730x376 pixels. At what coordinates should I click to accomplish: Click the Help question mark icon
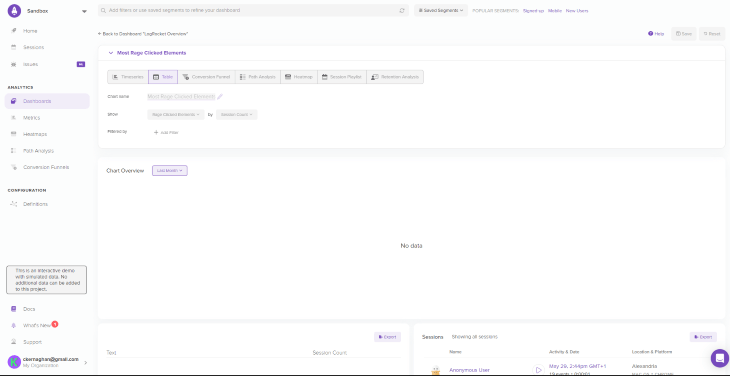coord(650,34)
